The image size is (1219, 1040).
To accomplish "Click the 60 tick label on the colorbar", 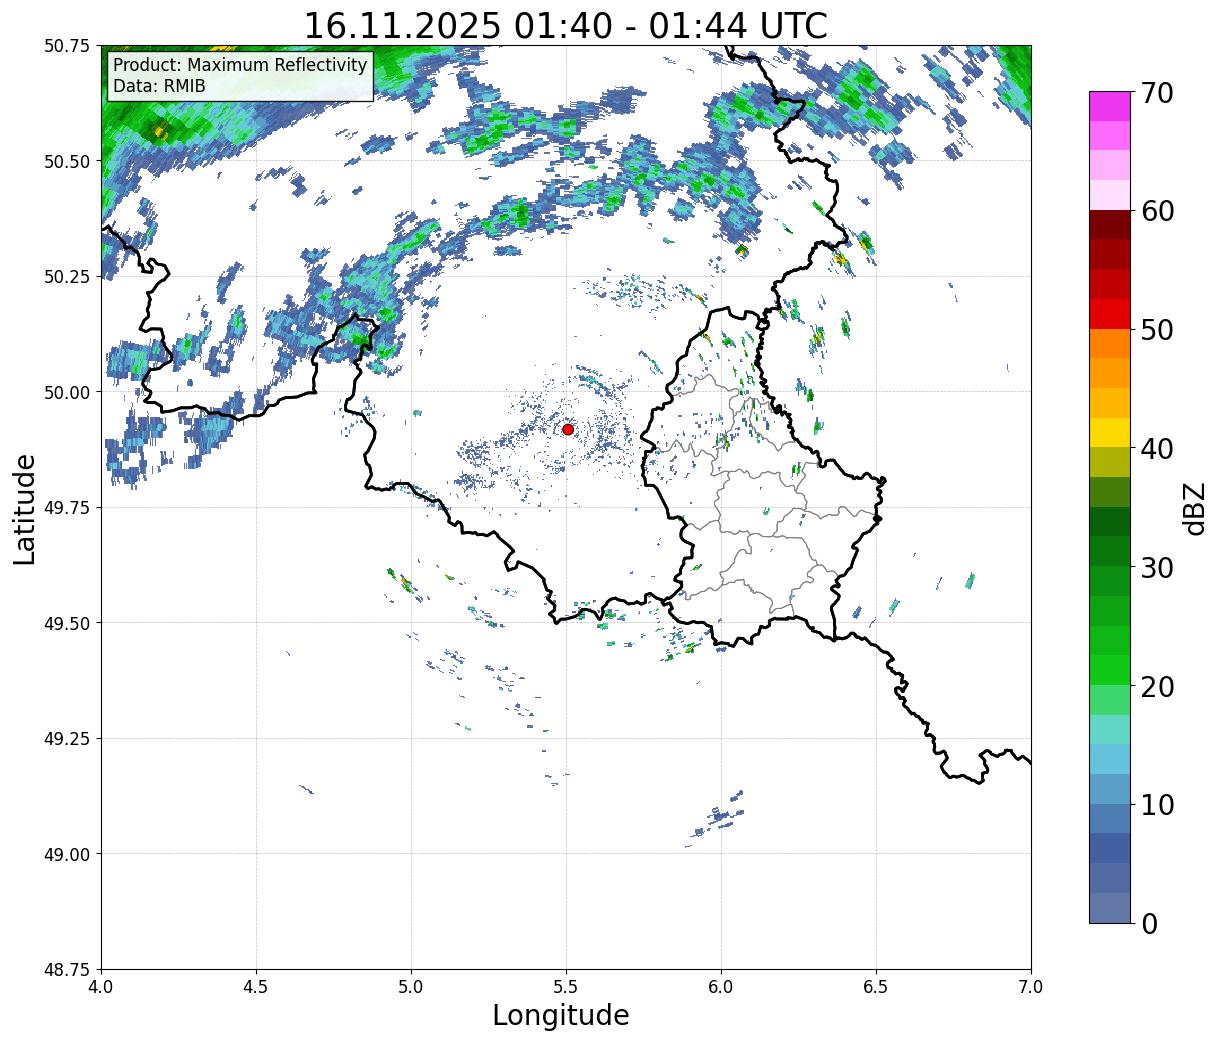I will (x=1156, y=211).
